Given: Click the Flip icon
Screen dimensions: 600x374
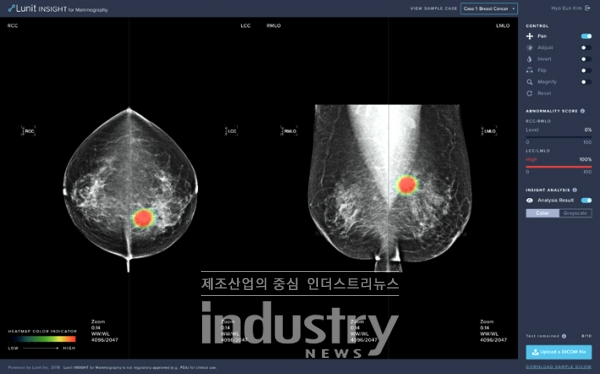Looking at the screenshot, I should pos(530,70).
